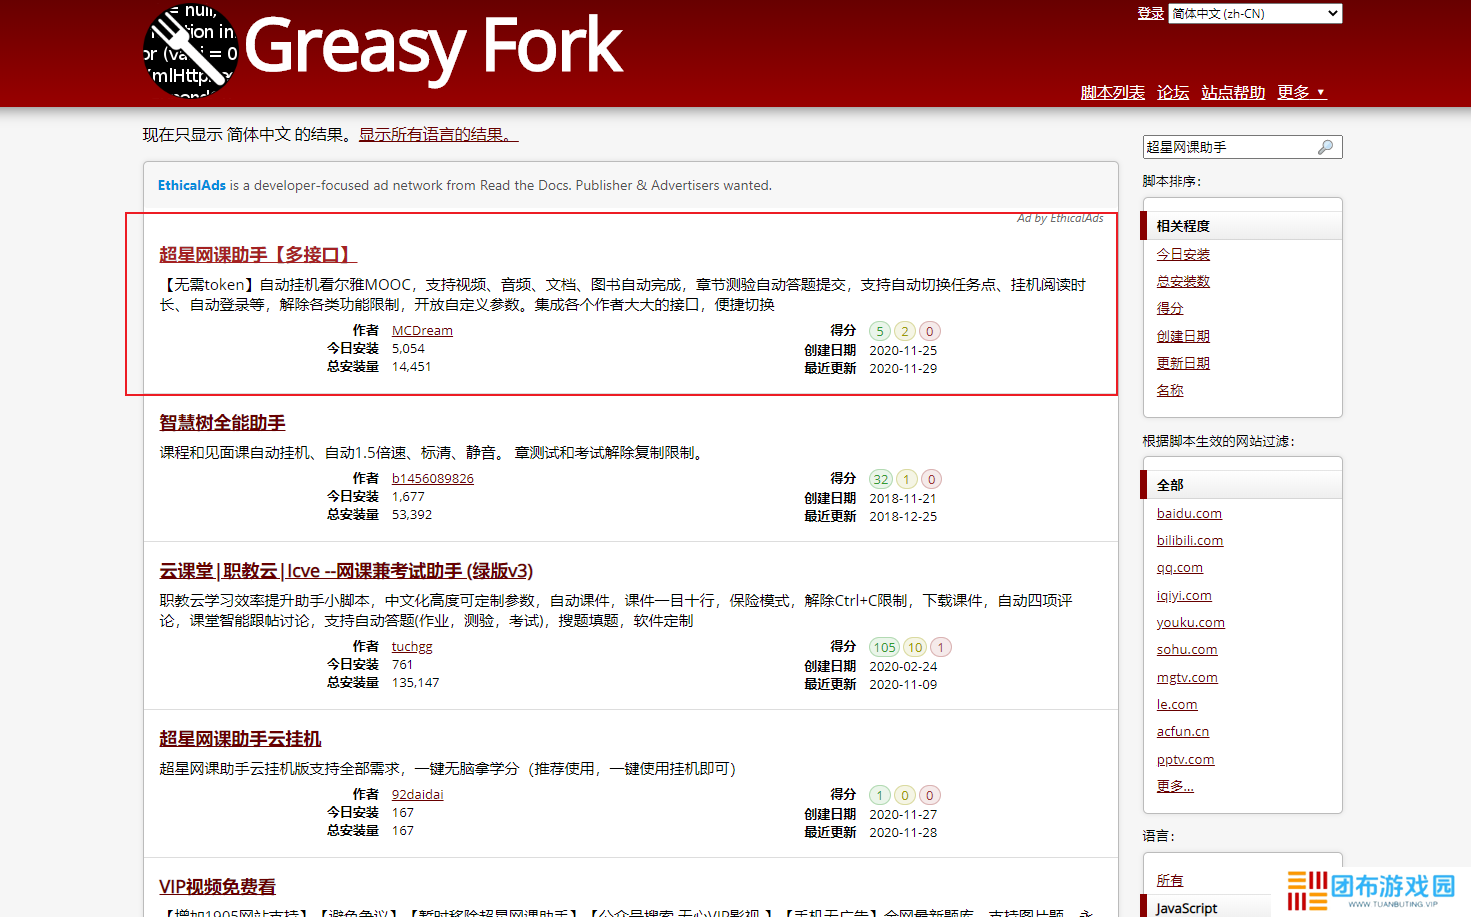Viewport: 1471px width, 917px height.
Task: Click the 135,147 total installs value
Action: tap(415, 682)
